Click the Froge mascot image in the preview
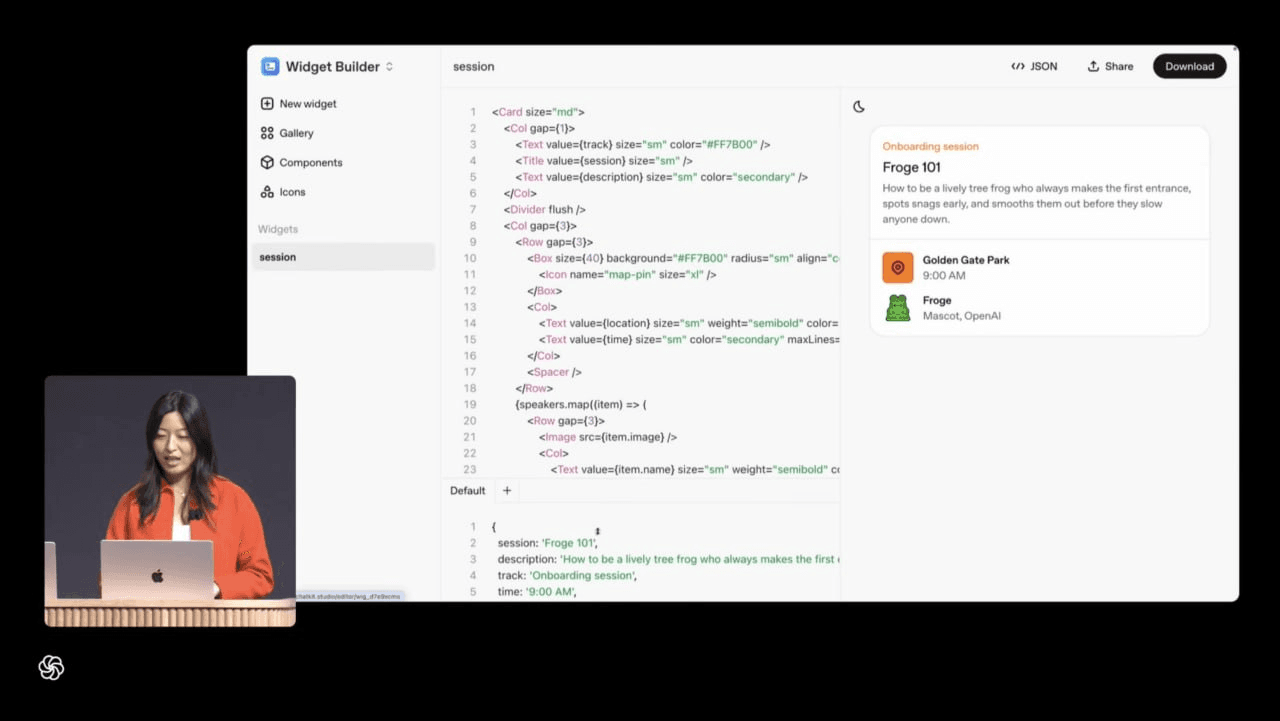The image size is (1280, 721). [898, 308]
